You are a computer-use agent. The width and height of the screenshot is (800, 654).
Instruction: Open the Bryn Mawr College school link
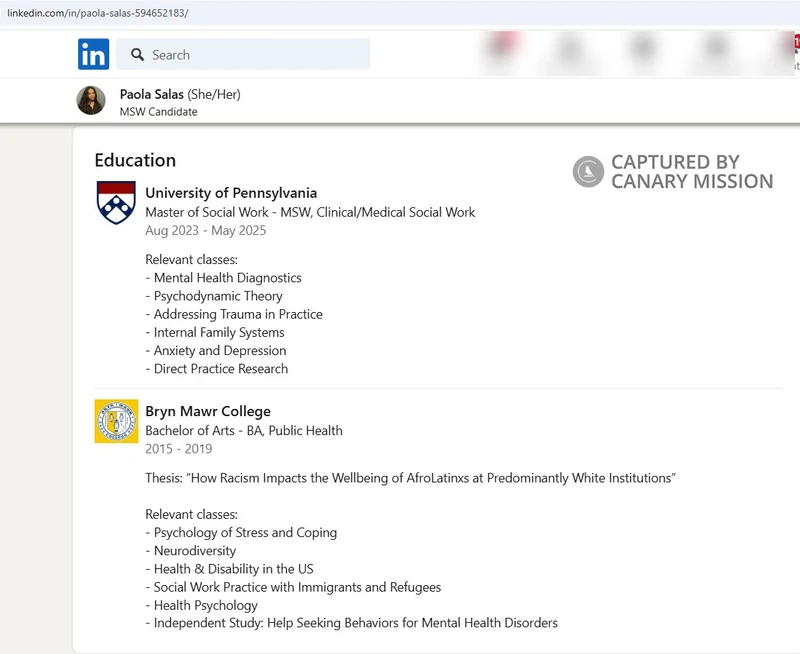208,411
